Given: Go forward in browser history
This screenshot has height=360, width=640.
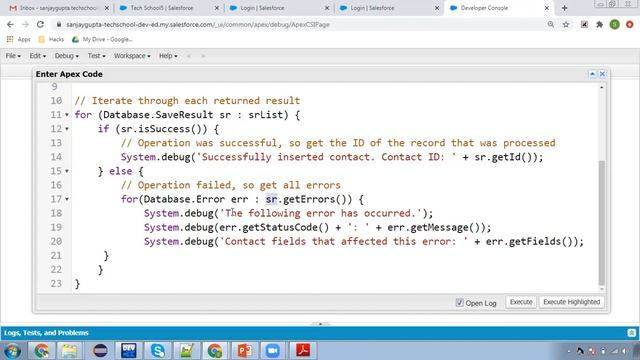Looking at the screenshot, I should (25, 24).
